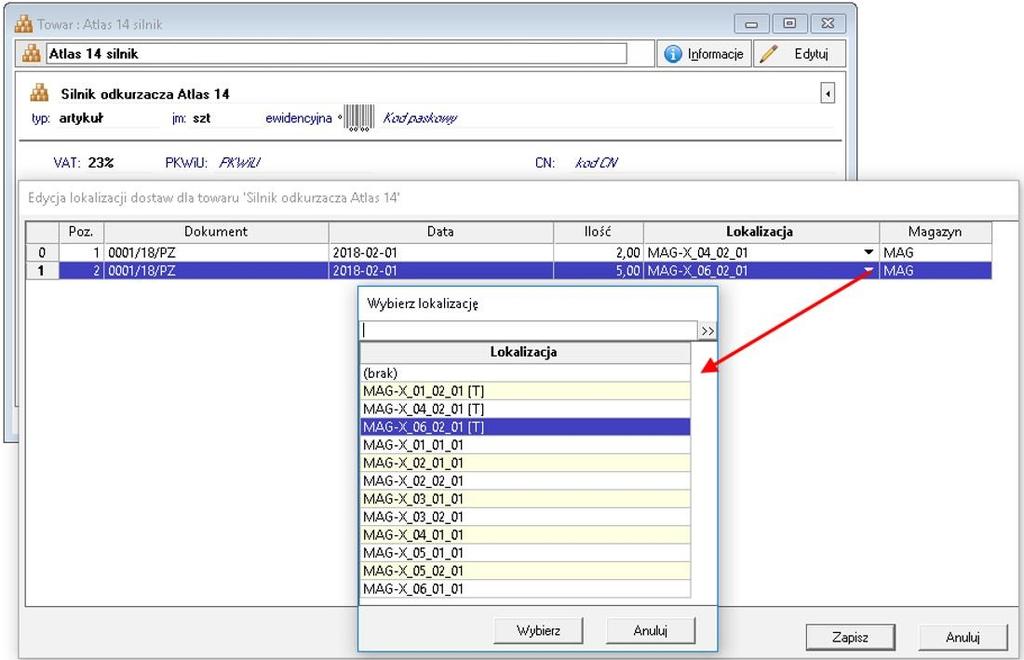The image size is (1024, 660).
Task: Click the Lokalizacja header in the popup list
Action: click(x=524, y=352)
